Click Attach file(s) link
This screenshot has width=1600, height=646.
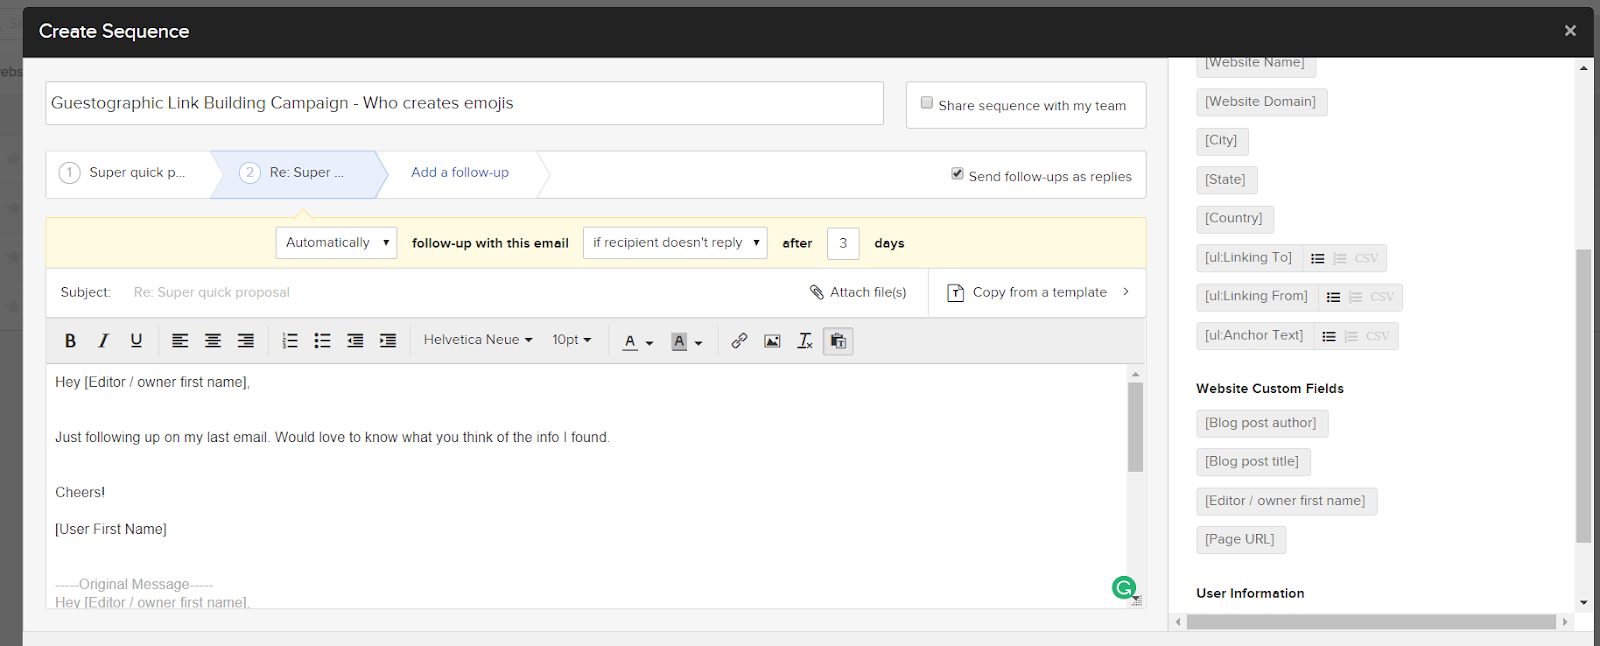point(858,293)
